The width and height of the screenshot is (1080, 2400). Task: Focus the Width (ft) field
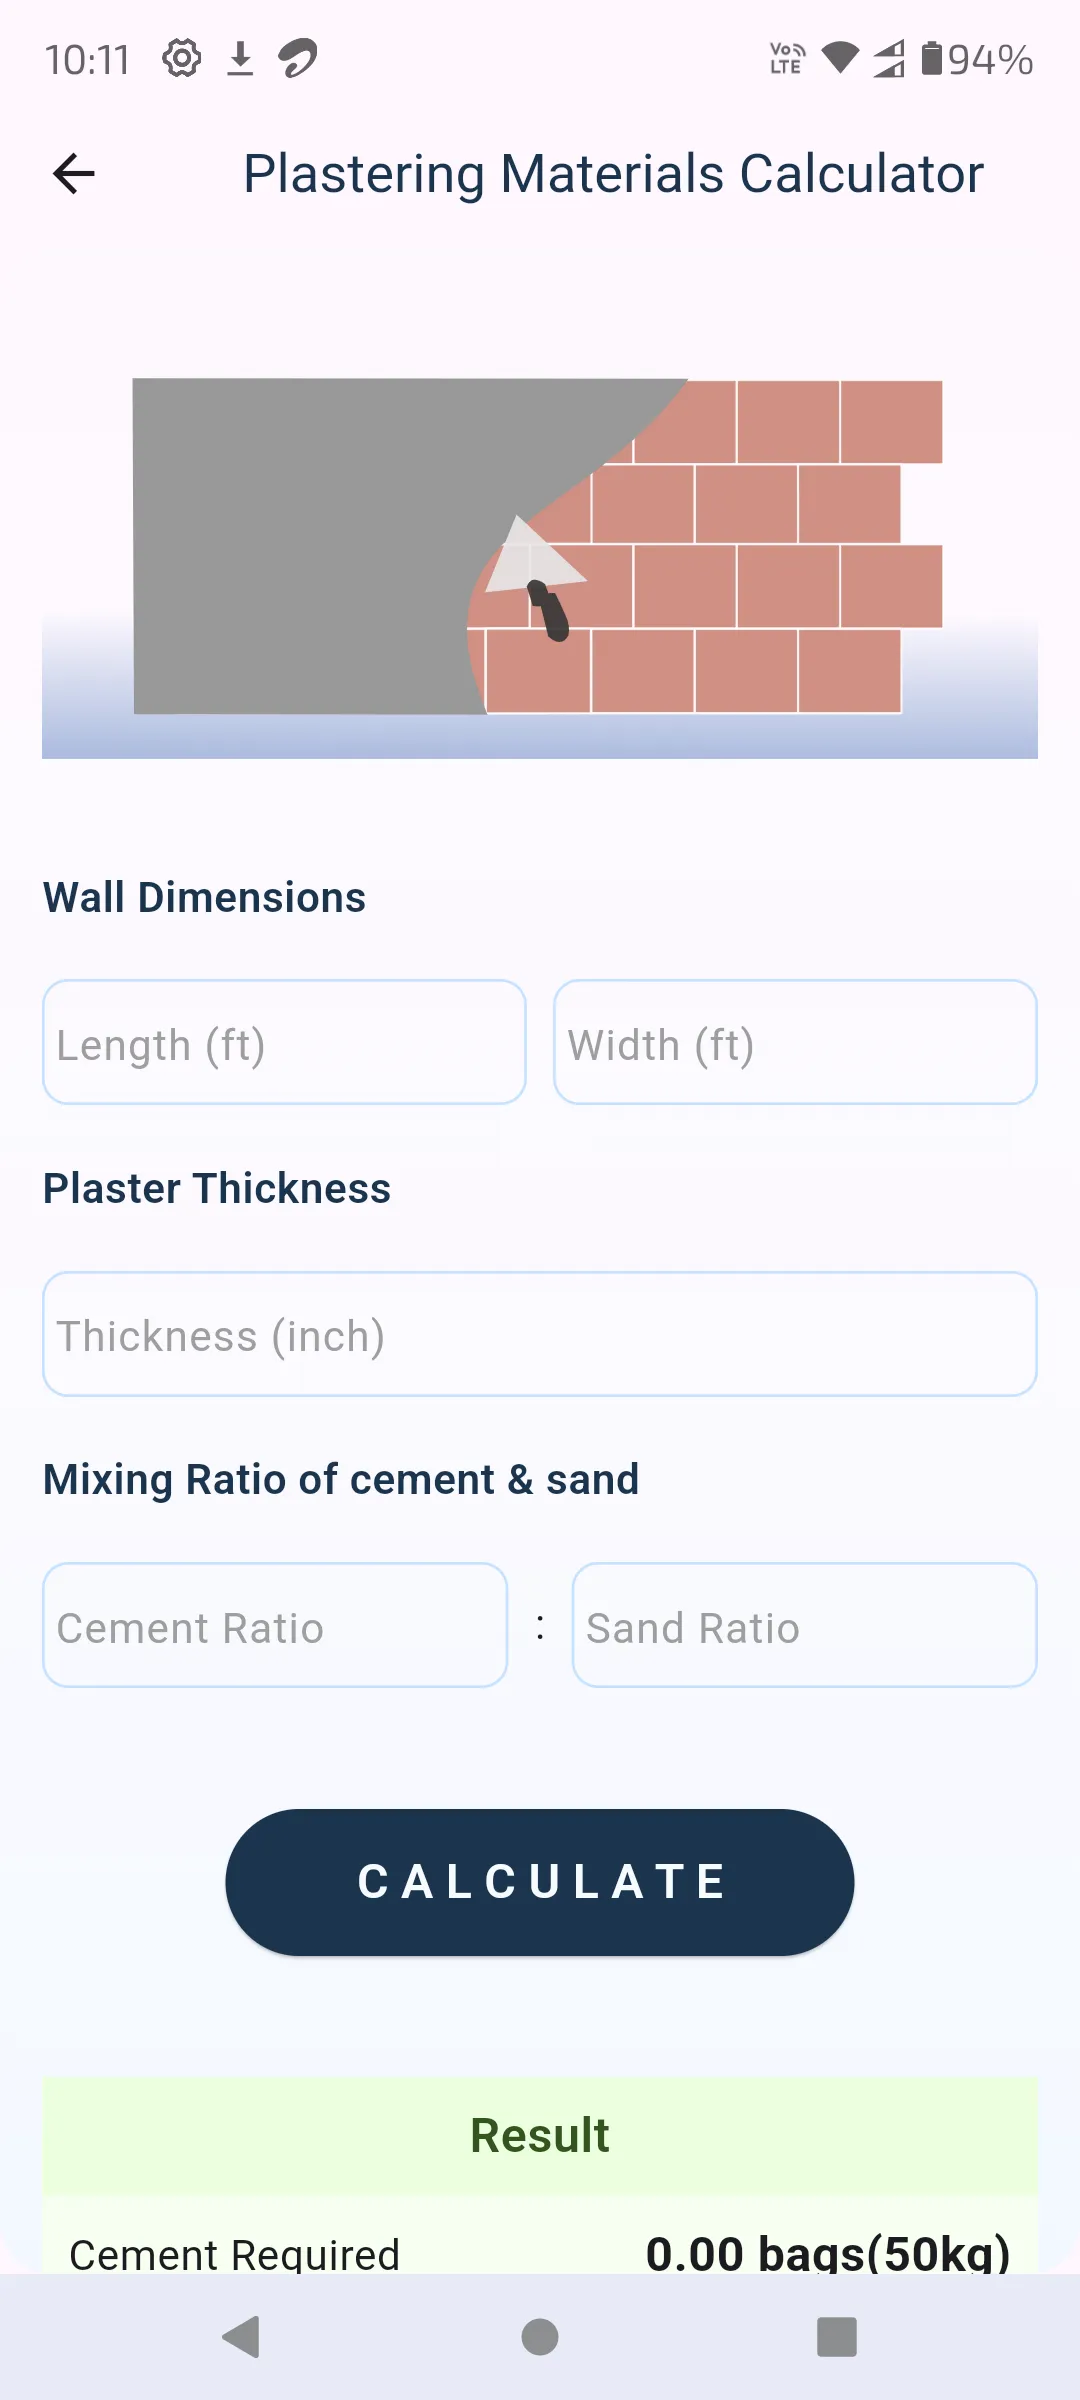[x=795, y=1042]
